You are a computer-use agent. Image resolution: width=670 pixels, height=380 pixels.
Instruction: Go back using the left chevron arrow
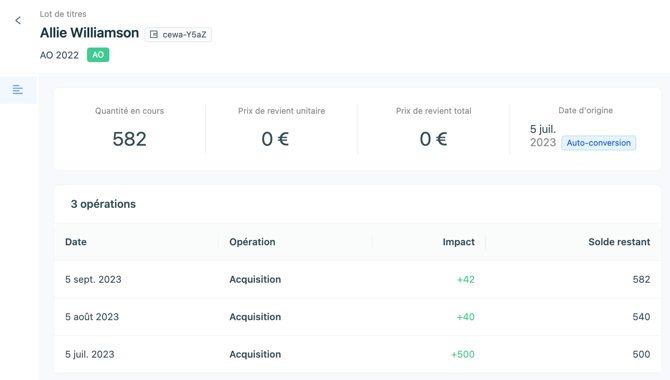pyautogui.click(x=18, y=20)
